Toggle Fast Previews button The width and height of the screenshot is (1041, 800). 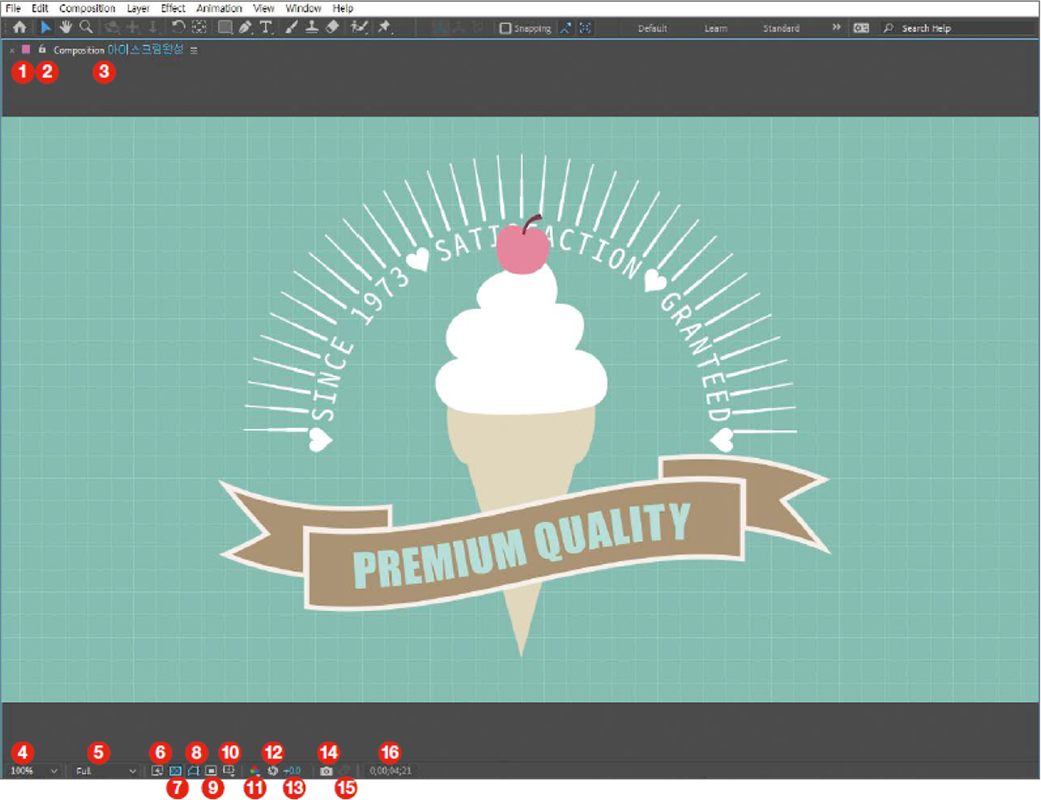[157, 771]
